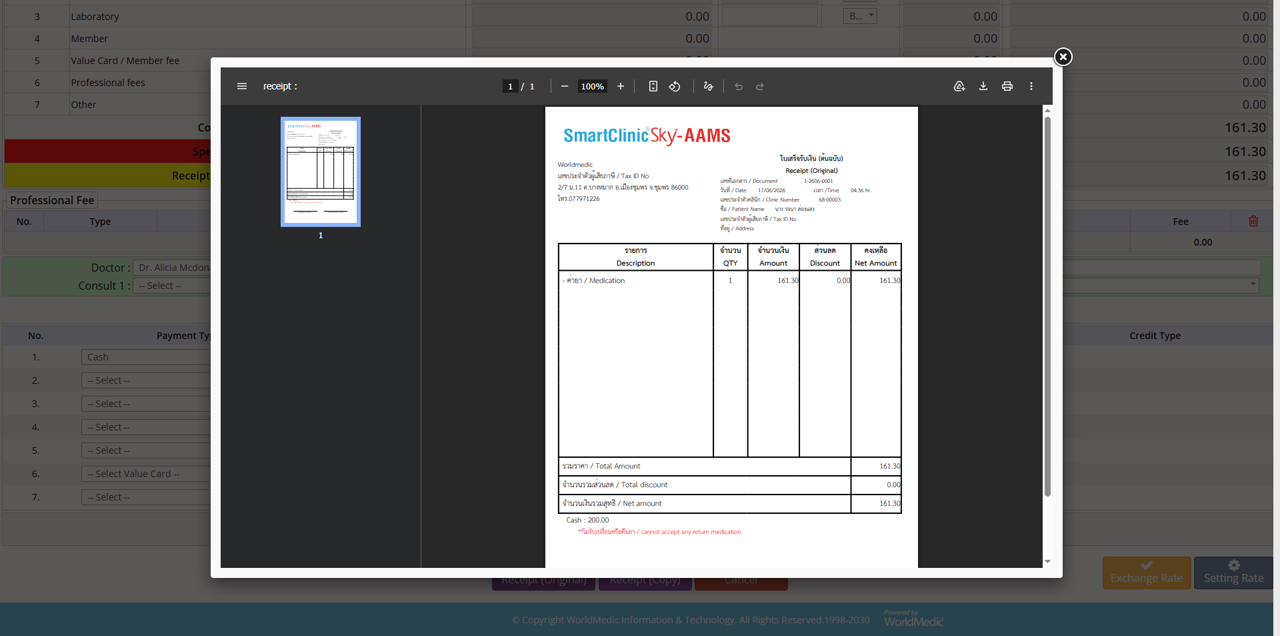Click Setting Rate button
1280x636 pixels.
click(1233, 573)
